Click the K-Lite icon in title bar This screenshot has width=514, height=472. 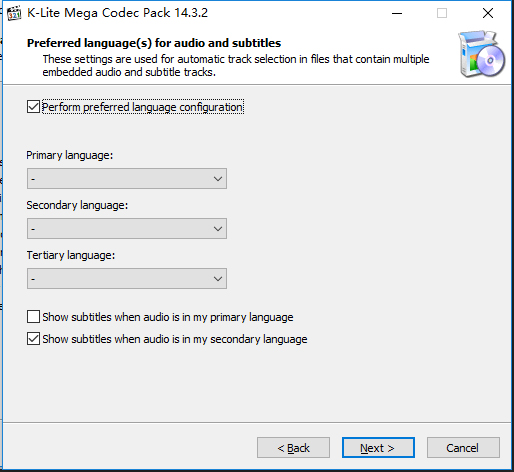[14, 13]
